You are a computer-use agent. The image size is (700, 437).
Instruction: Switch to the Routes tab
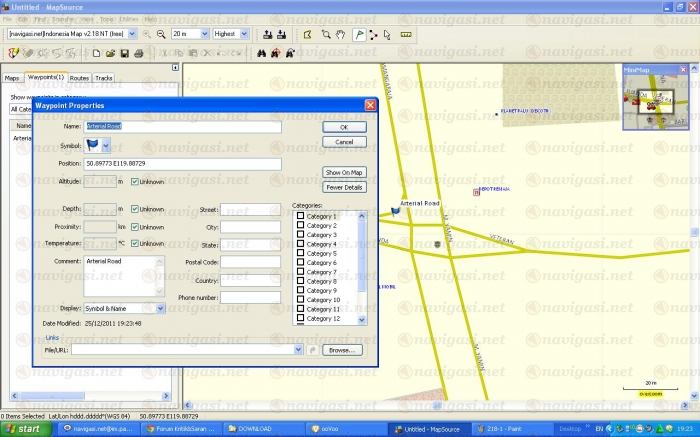pyautogui.click(x=79, y=77)
